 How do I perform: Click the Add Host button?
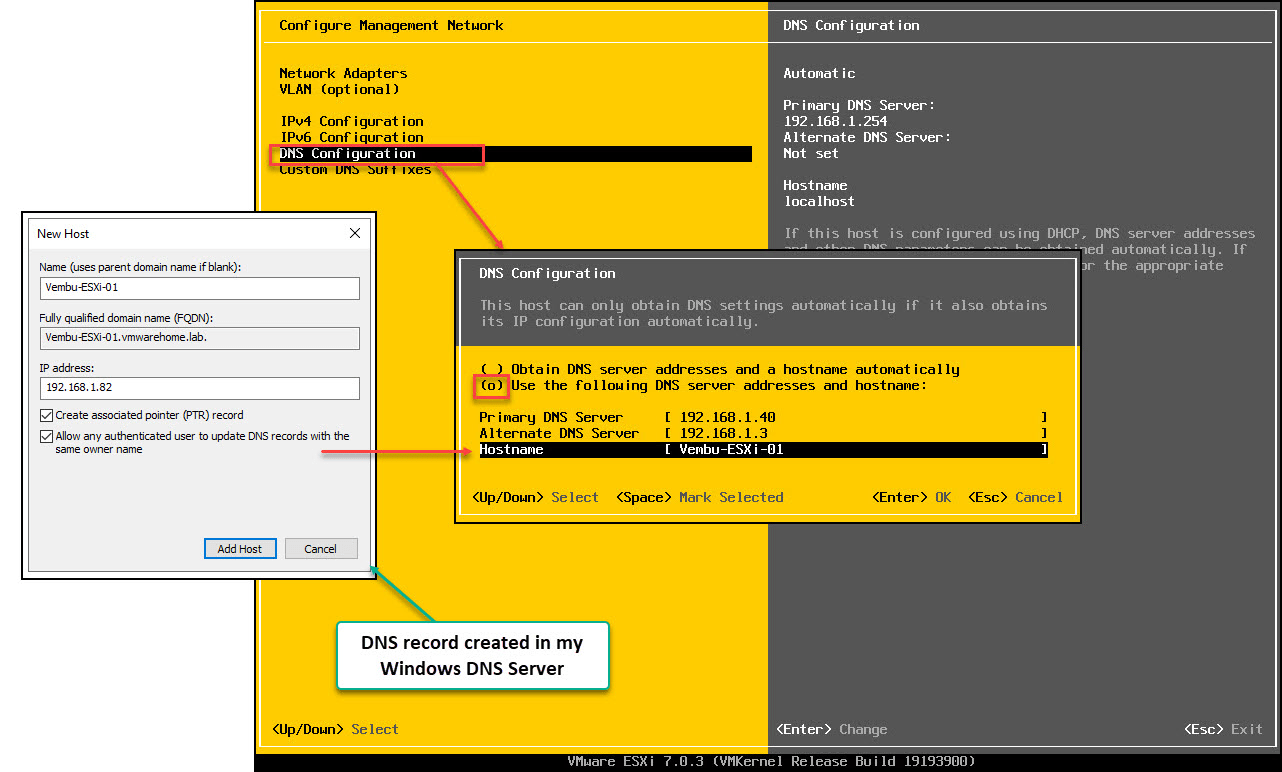[x=240, y=549]
